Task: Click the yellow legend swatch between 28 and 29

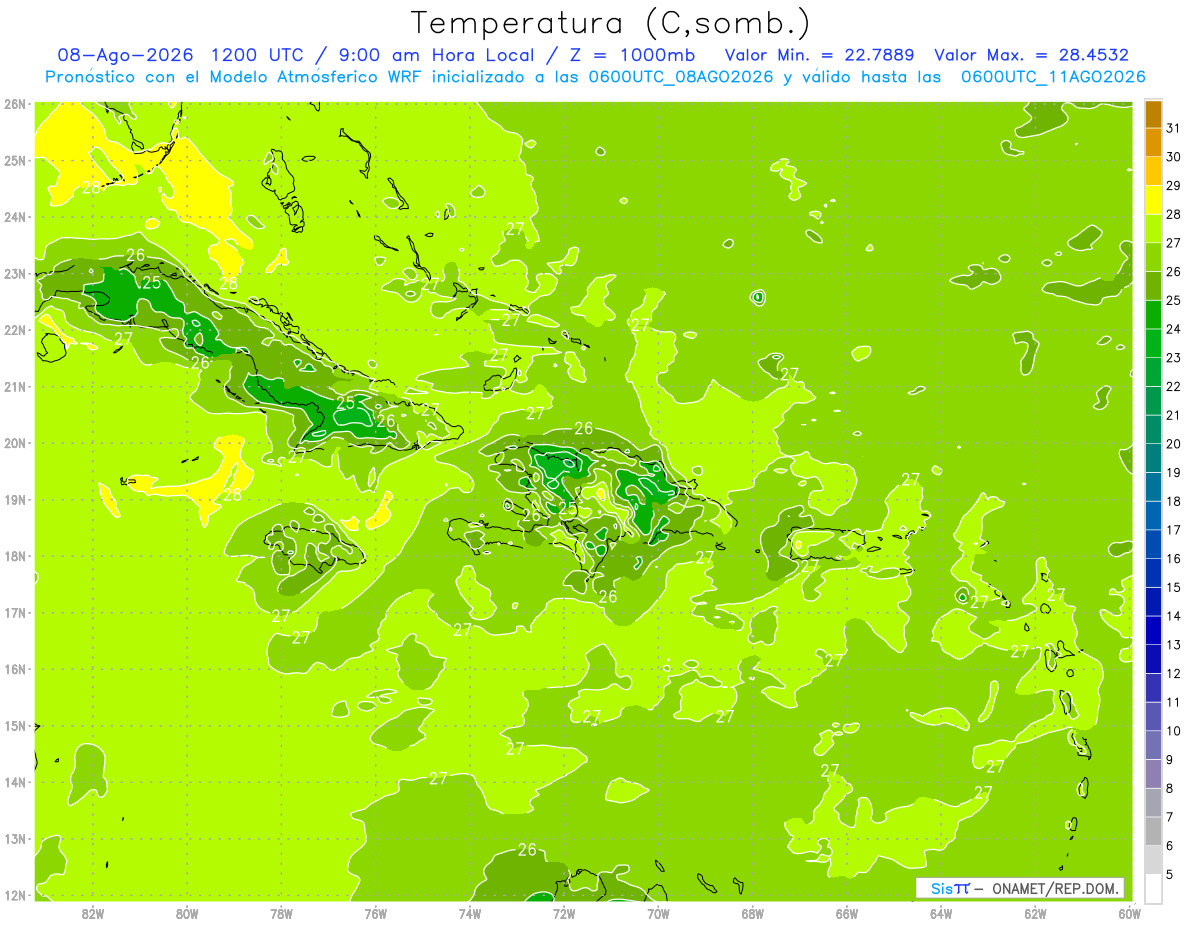Action: 1153,200
